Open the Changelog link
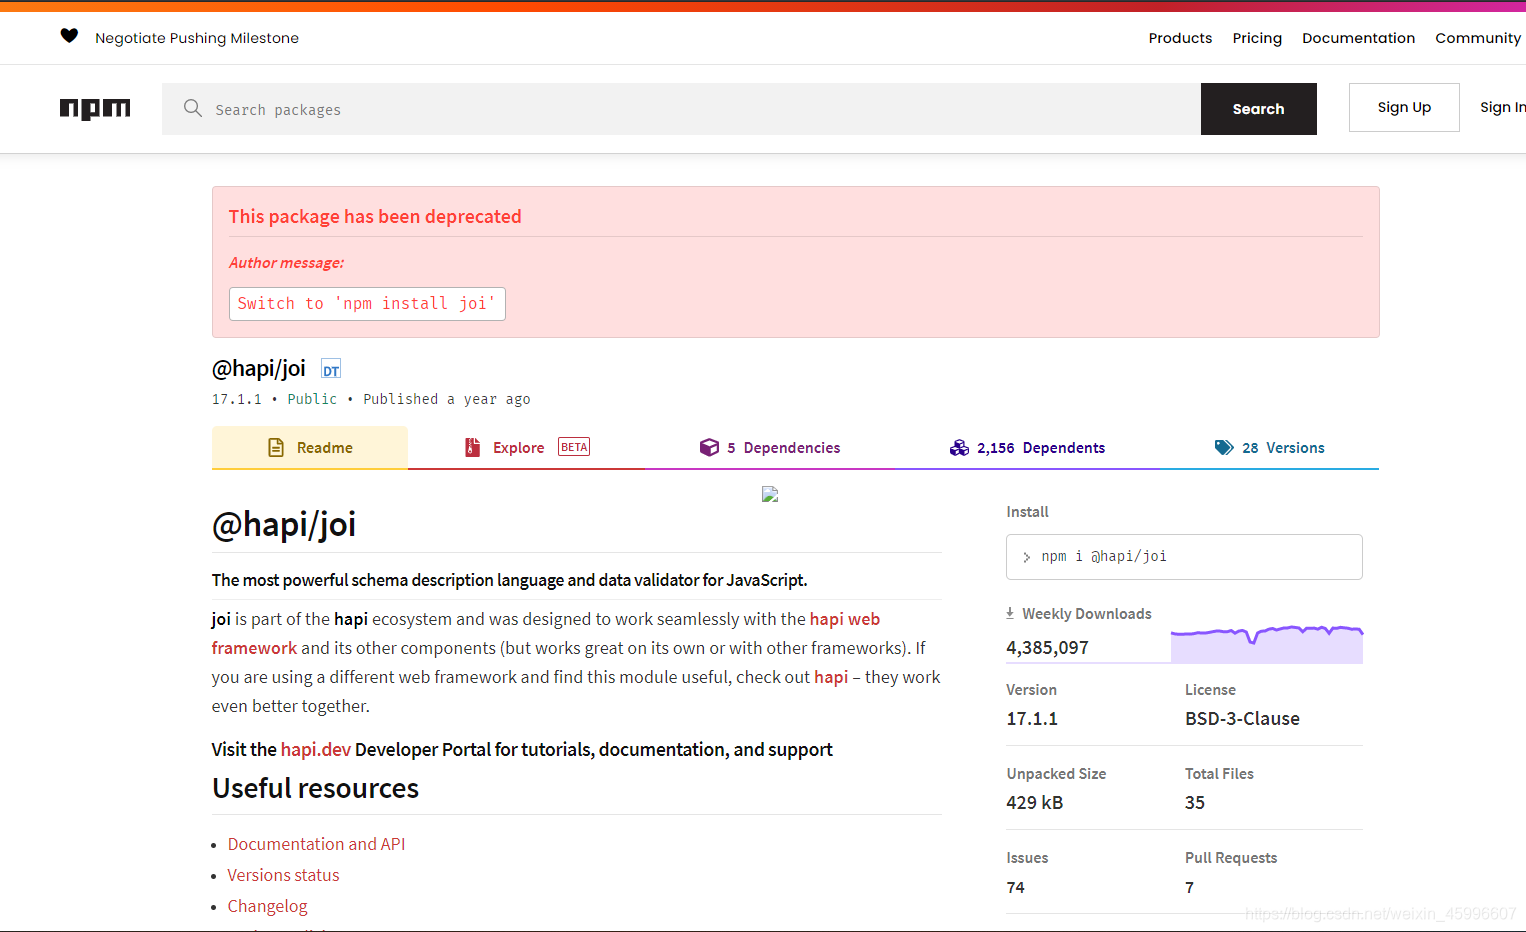This screenshot has height=932, width=1526. (267, 906)
